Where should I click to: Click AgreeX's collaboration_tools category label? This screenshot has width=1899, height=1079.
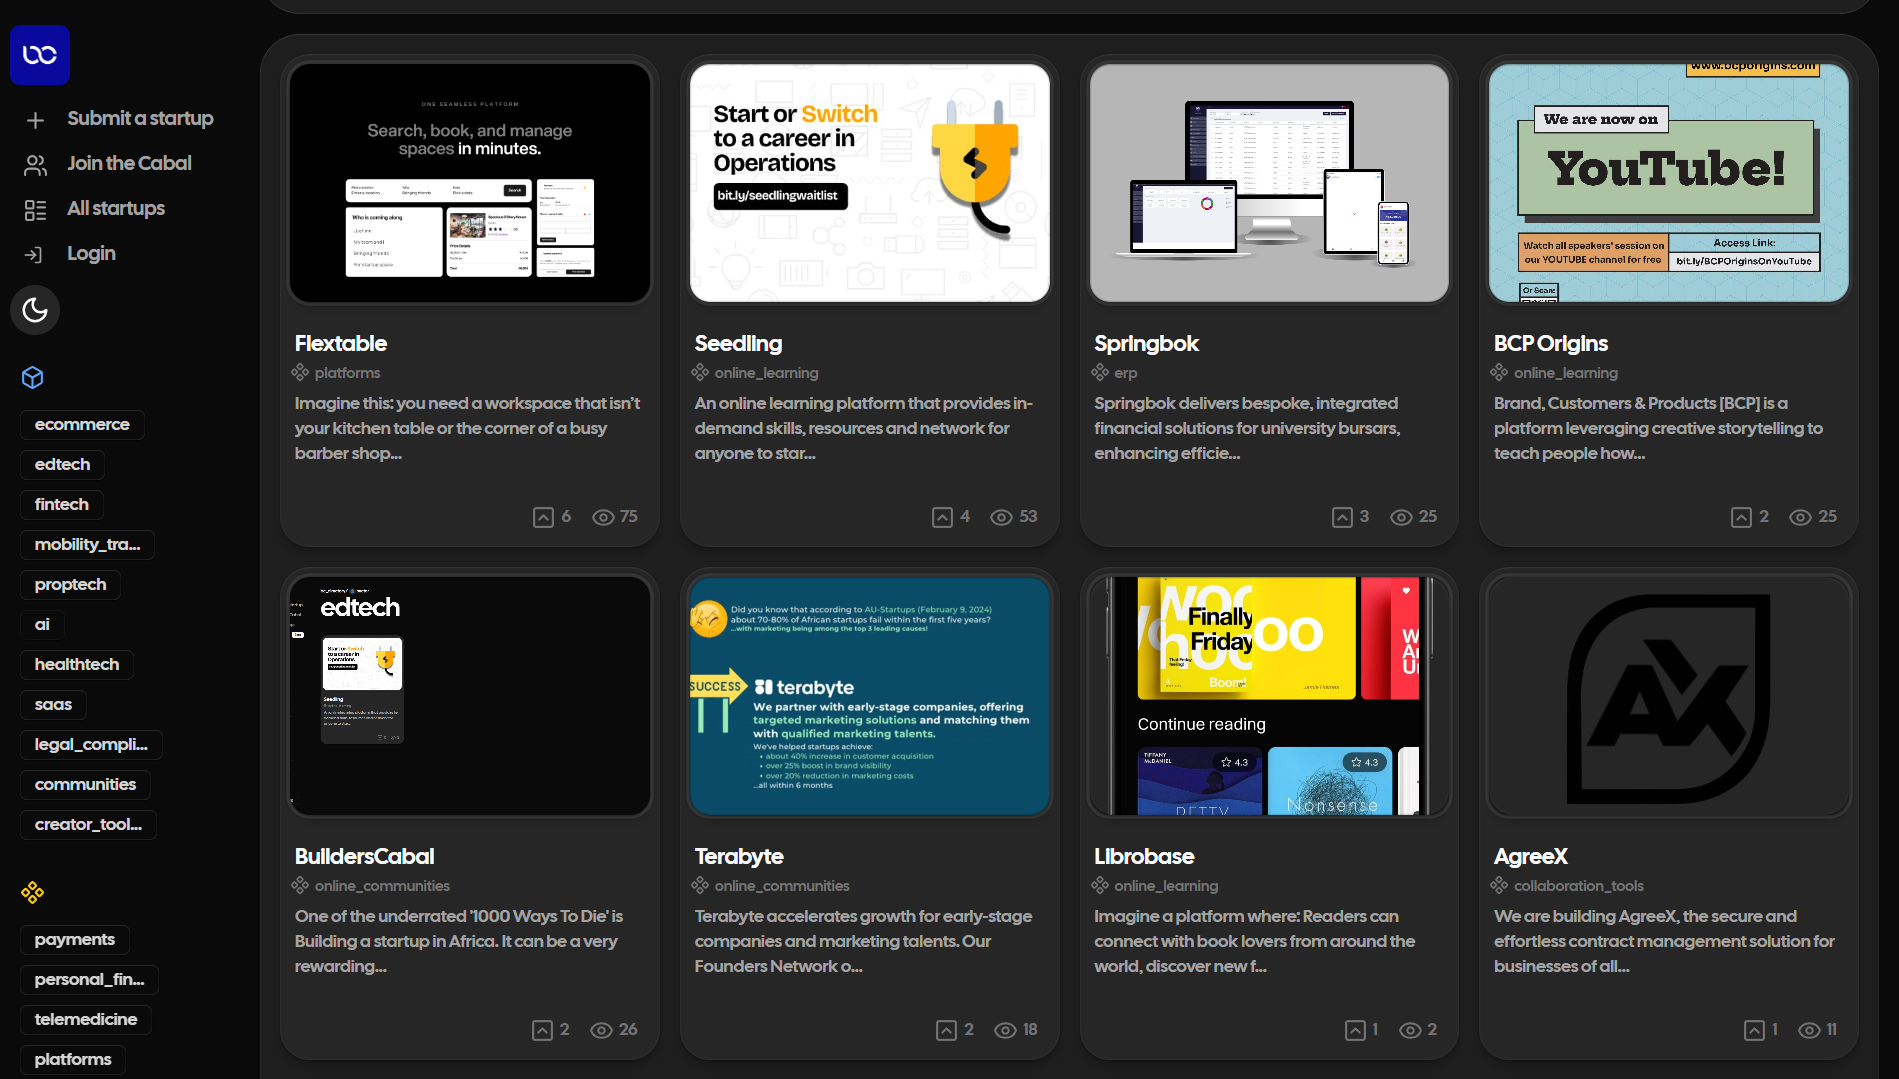[x=1579, y=886]
